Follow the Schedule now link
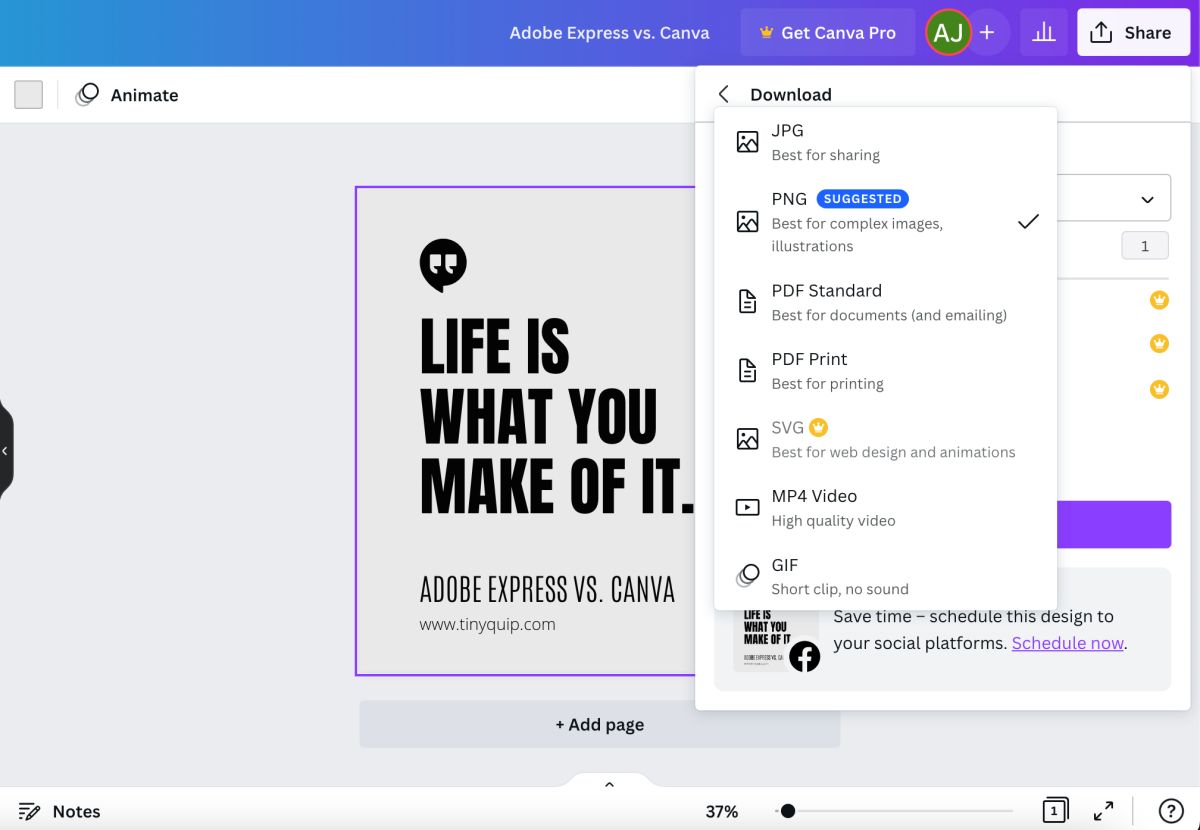The width and height of the screenshot is (1200, 830). (1068, 643)
